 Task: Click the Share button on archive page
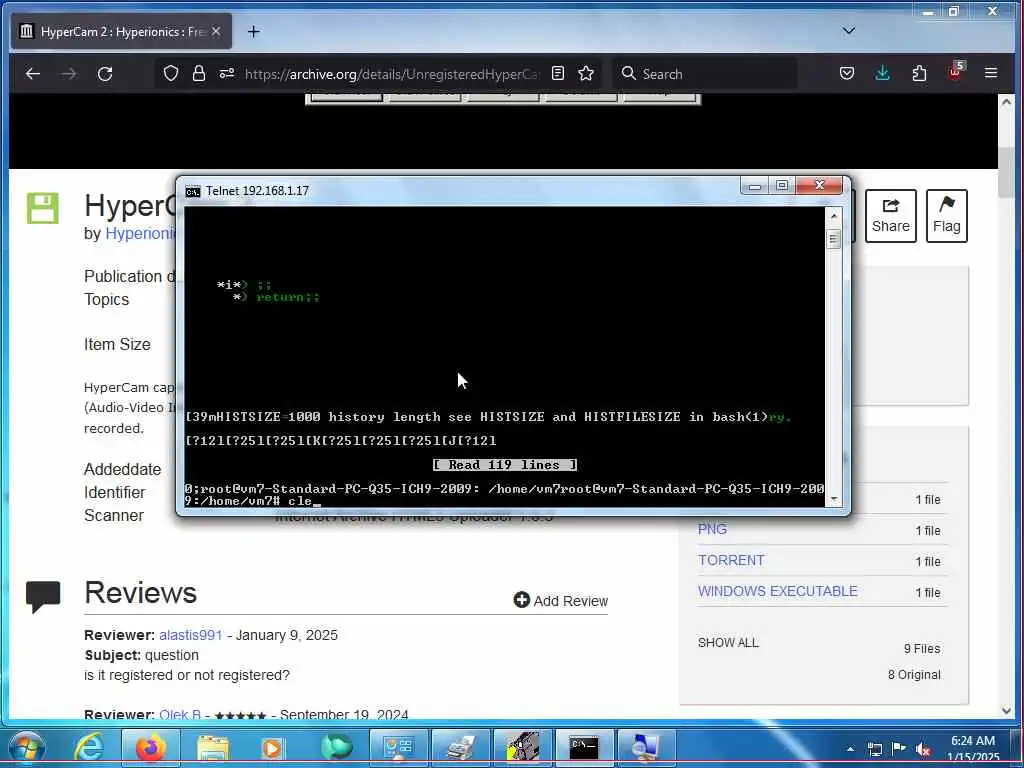coord(890,216)
